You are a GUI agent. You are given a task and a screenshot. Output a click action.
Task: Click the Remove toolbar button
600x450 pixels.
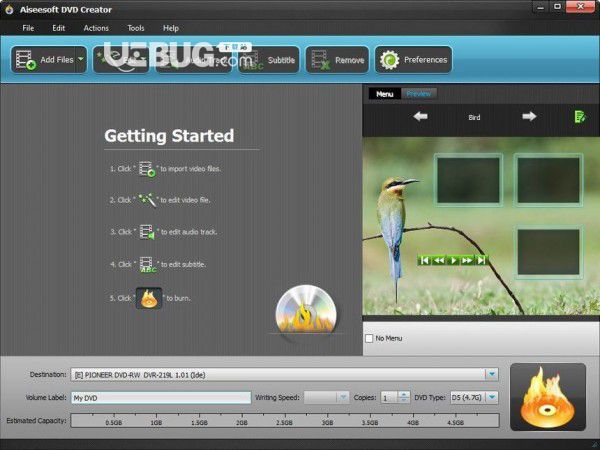[338, 60]
